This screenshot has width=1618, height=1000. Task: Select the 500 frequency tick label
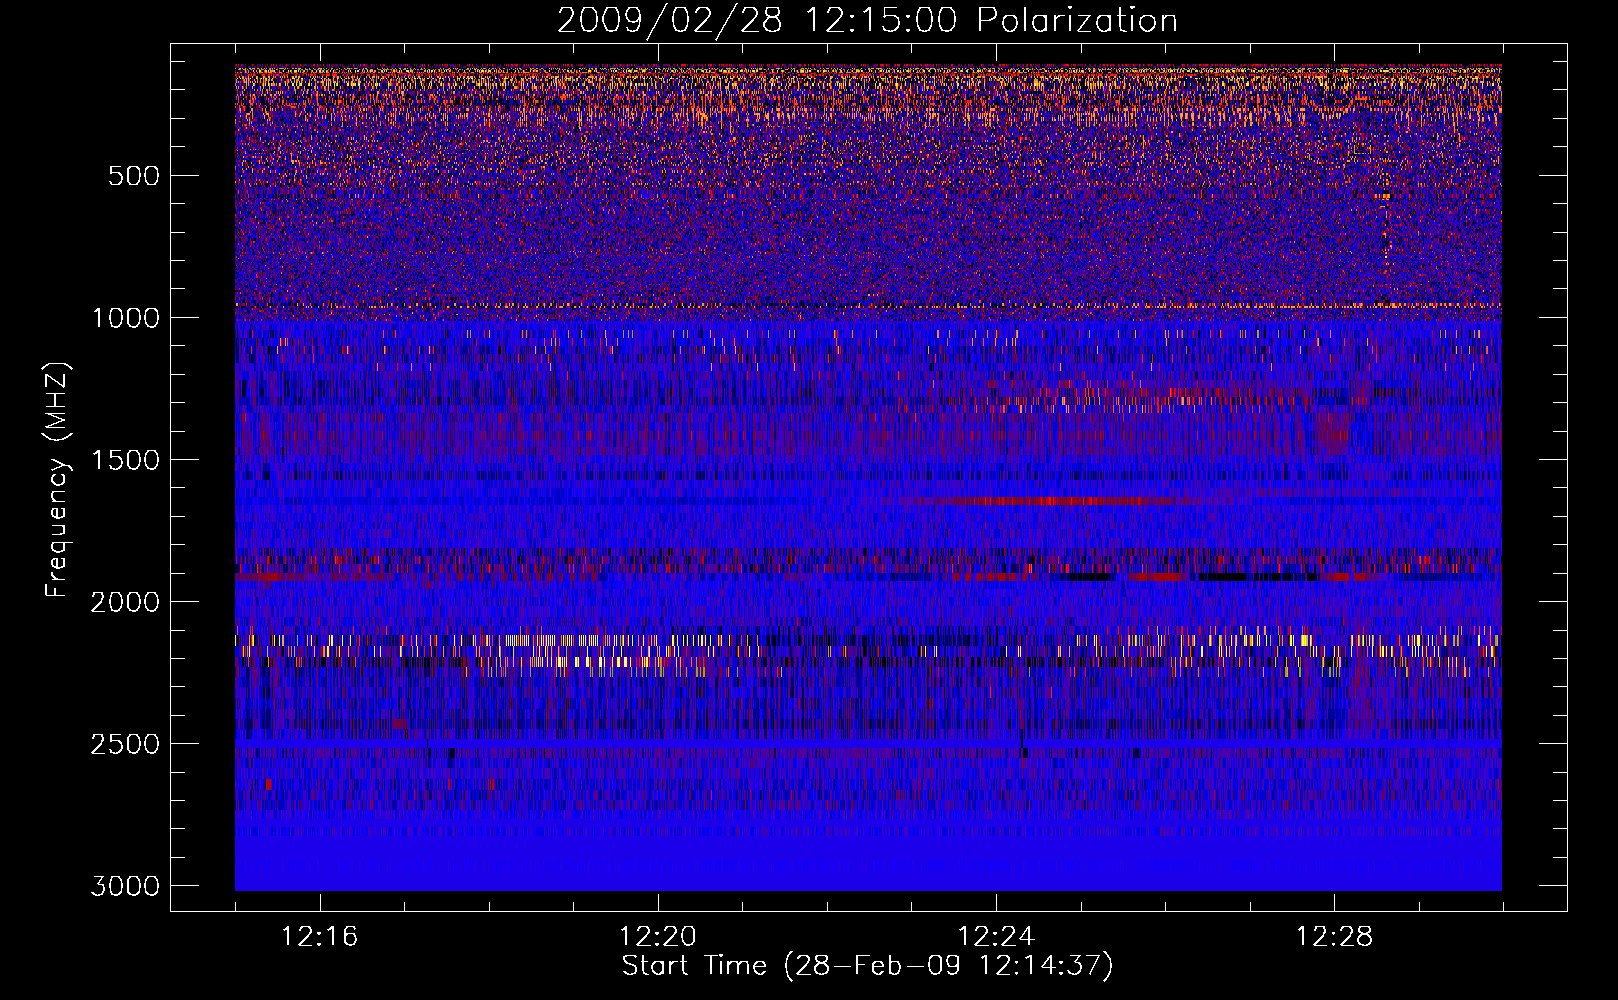pos(133,176)
